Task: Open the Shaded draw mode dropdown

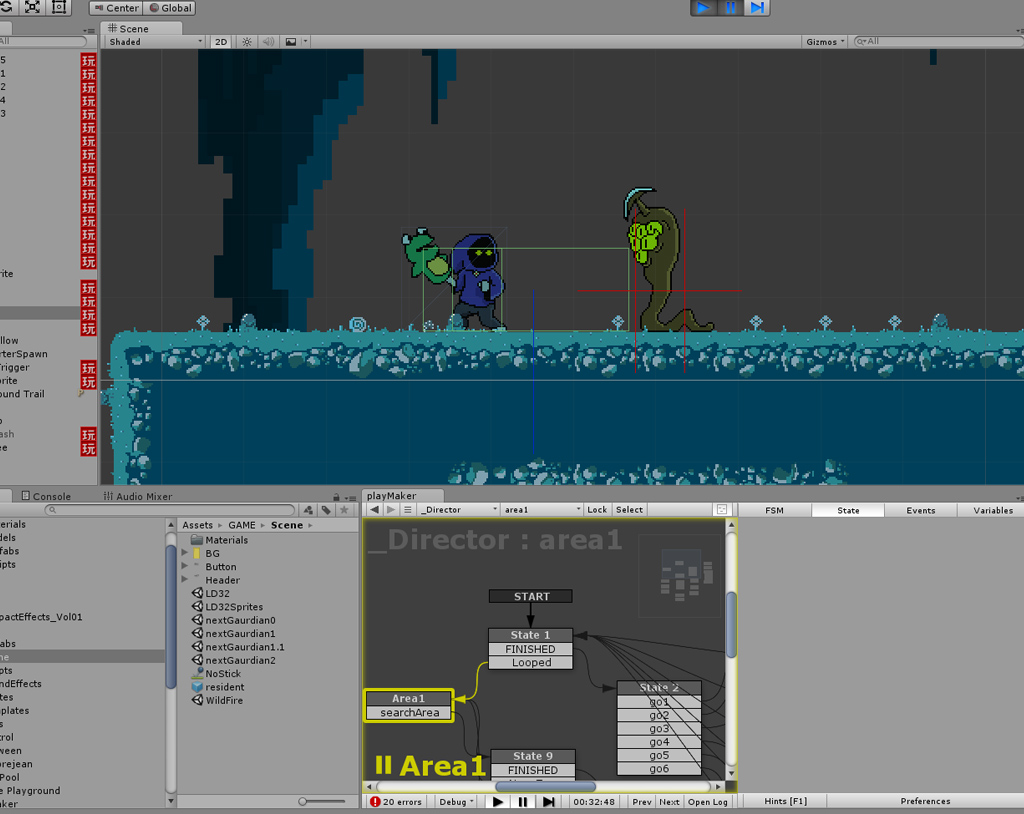Action: click(155, 42)
